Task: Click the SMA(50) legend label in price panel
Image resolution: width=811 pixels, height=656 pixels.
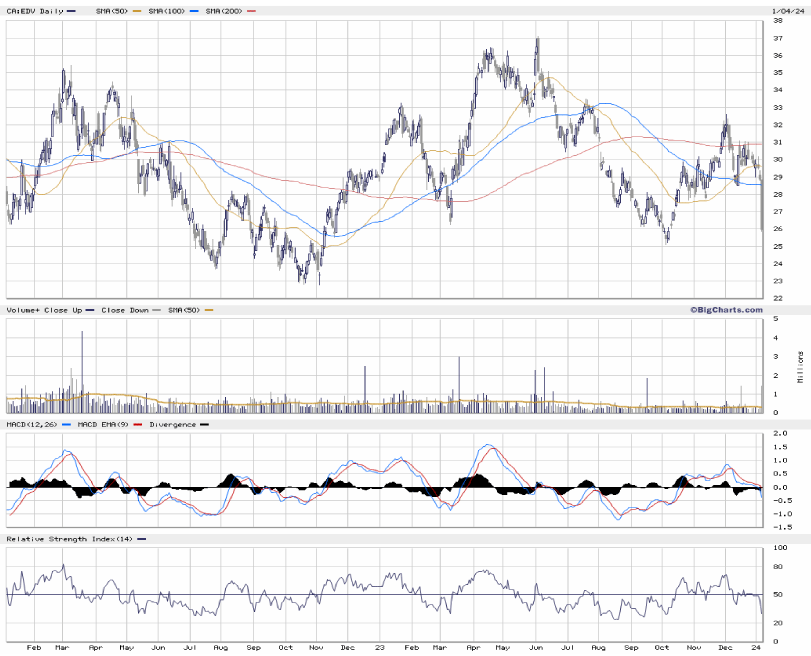Action: [109, 10]
